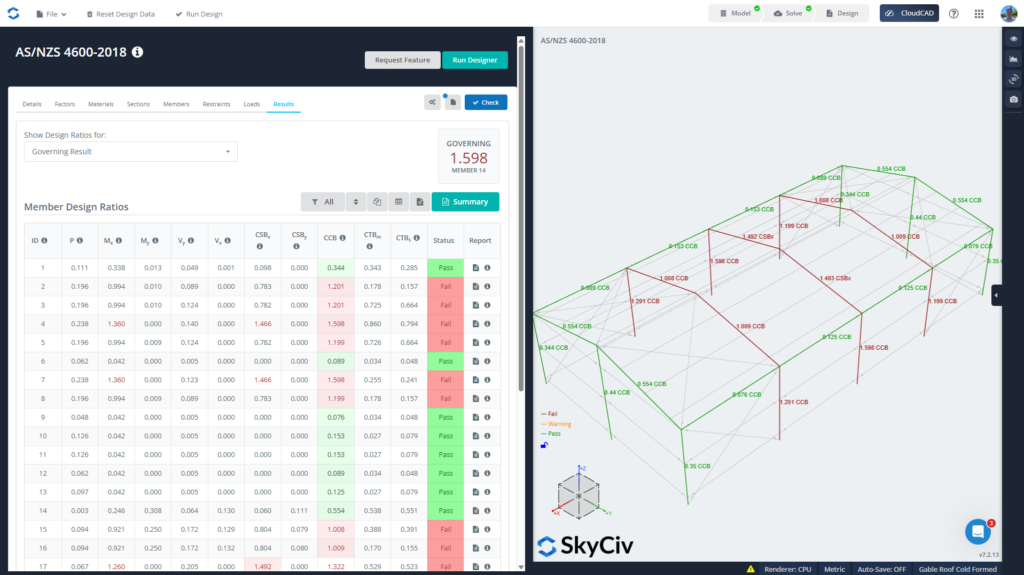The image size is (1024, 575).
Task: Click the info icon next to P header
Action: [x=80, y=240]
